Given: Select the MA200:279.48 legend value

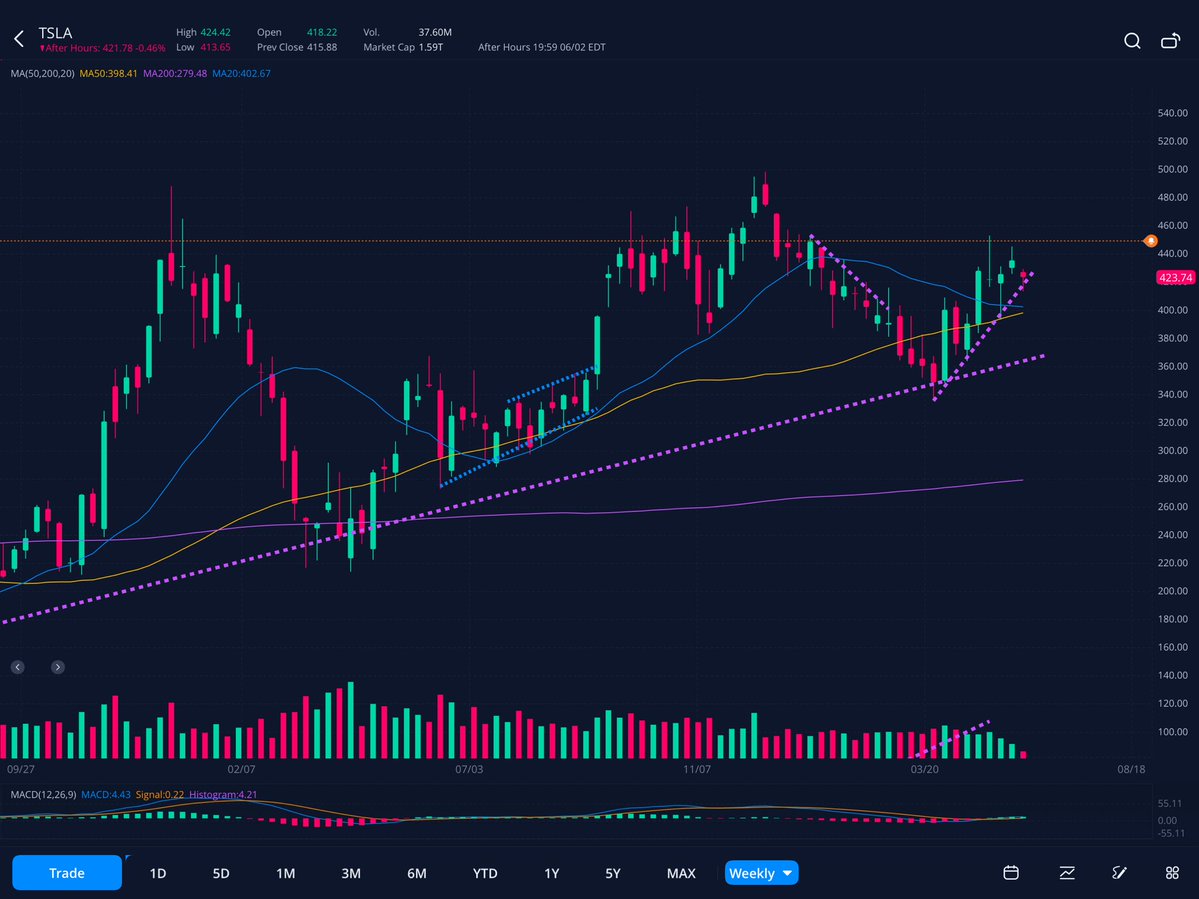Looking at the screenshot, I should tap(175, 73).
